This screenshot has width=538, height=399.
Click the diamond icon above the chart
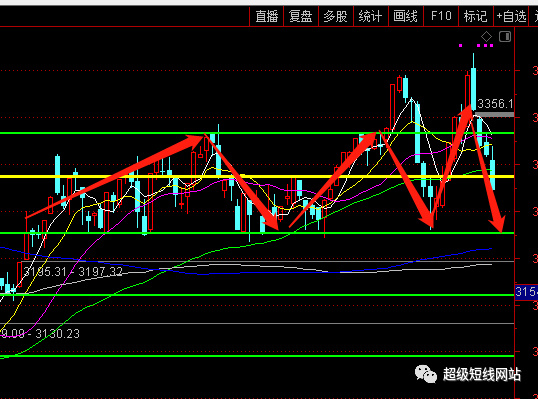pyautogui.click(x=486, y=36)
